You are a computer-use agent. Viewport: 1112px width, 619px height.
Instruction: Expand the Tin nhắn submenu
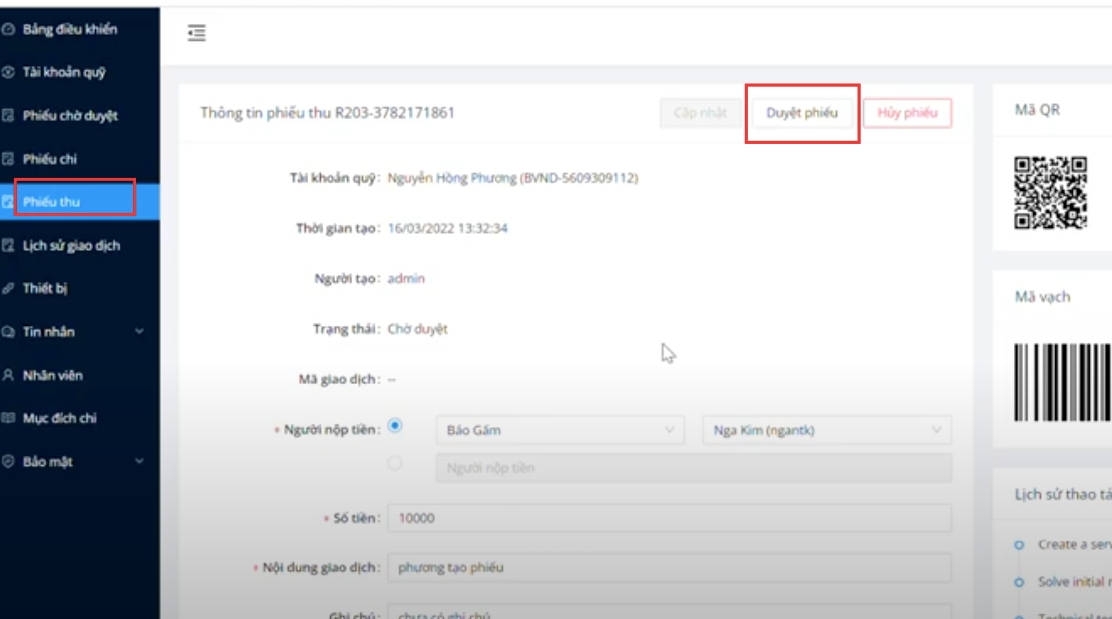[139, 332]
